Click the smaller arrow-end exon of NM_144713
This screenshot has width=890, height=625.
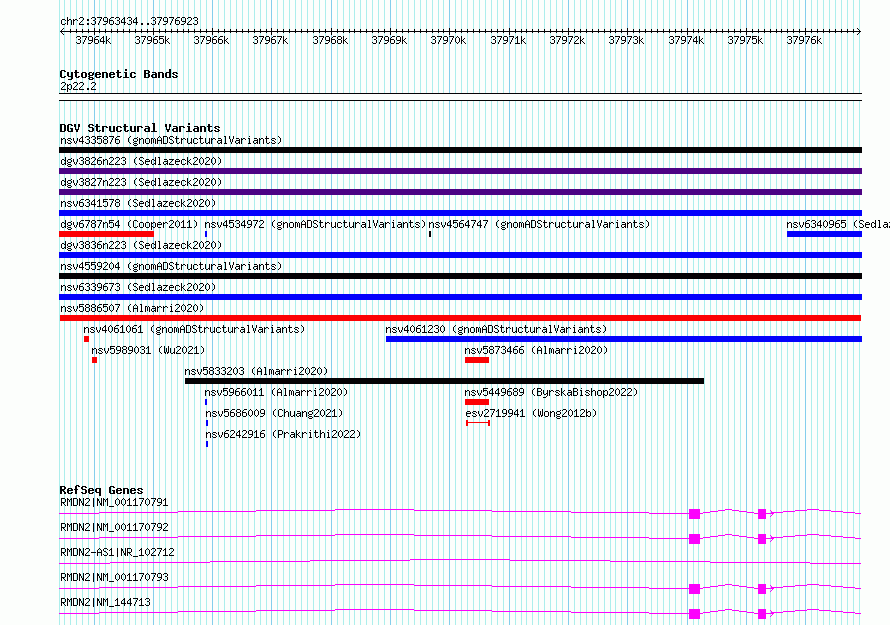[762, 614]
